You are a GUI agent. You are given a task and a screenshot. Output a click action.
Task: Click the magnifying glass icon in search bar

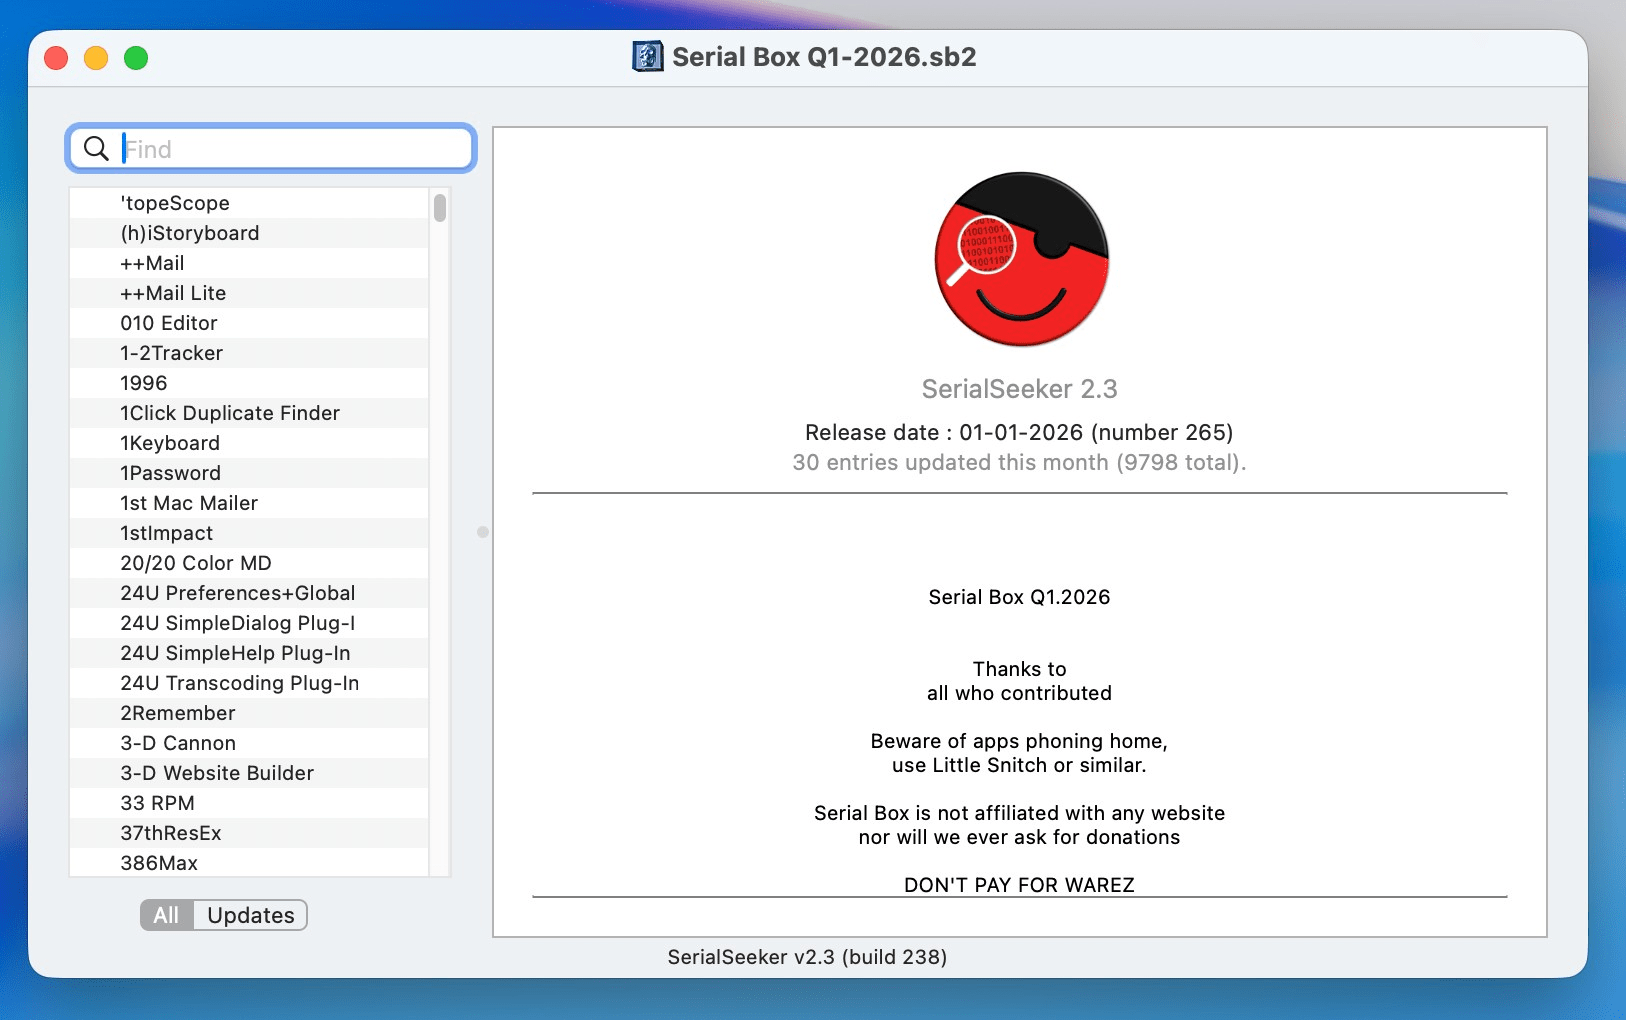pyautogui.click(x=96, y=148)
